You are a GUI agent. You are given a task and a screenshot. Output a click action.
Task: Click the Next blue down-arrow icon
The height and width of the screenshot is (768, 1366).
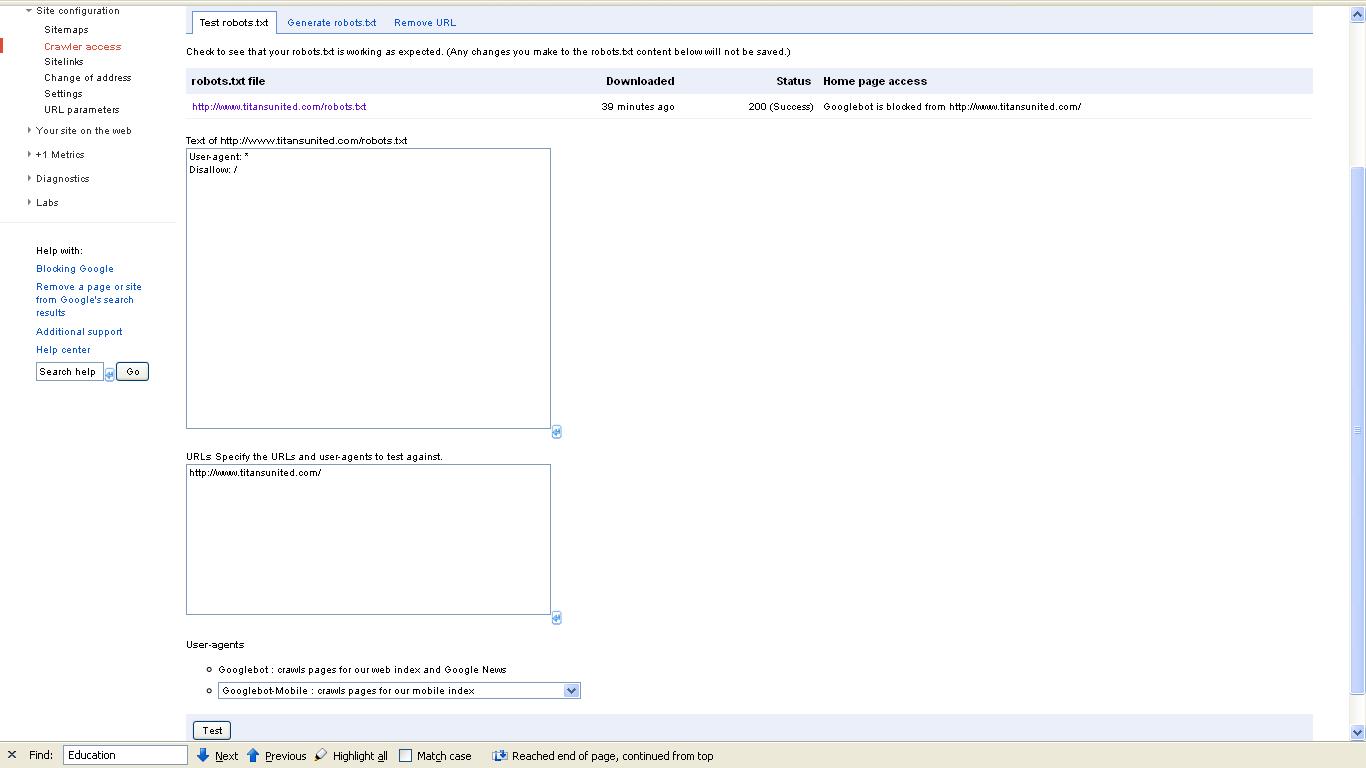tap(203, 756)
